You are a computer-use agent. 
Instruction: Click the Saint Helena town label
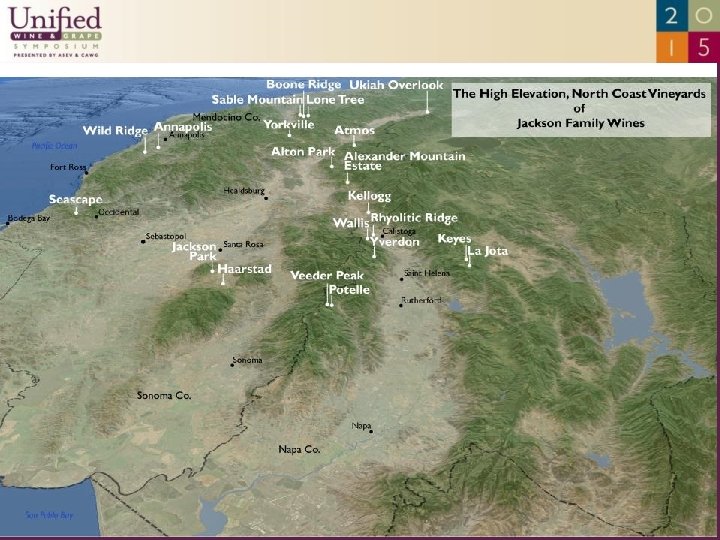[427, 273]
